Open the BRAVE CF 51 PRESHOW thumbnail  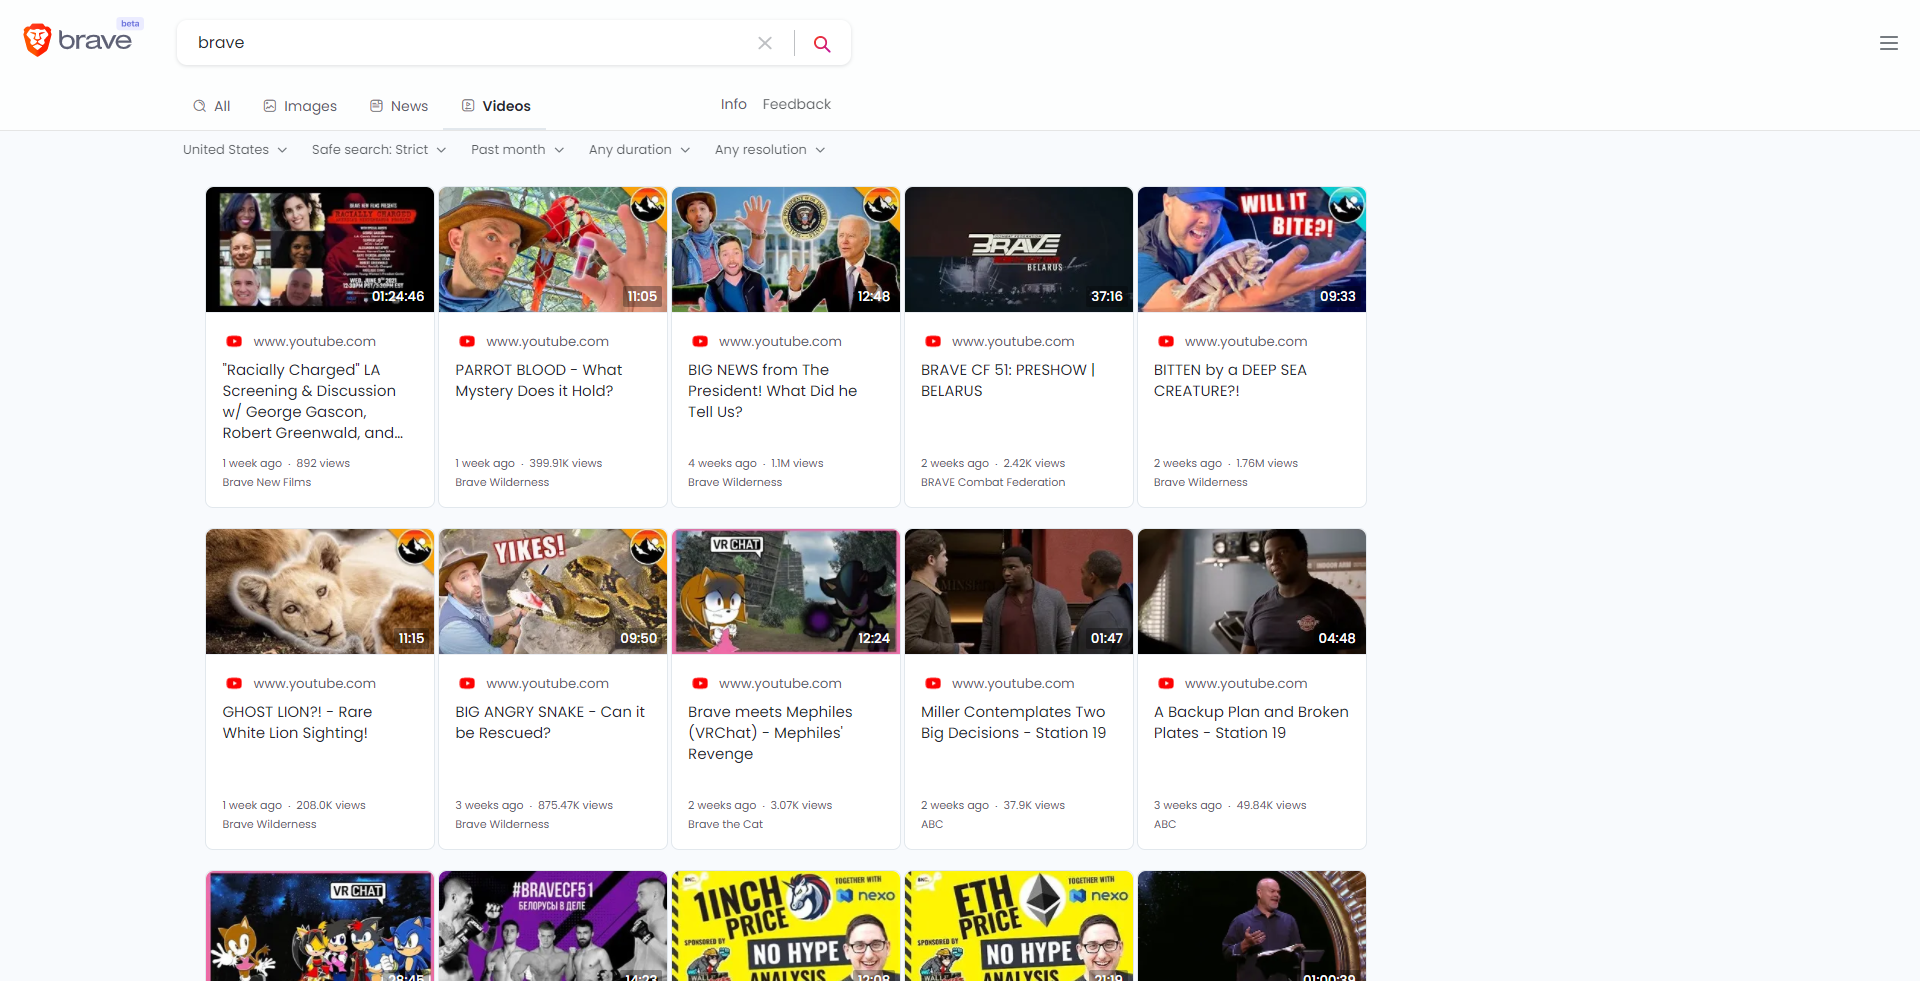pyautogui.click(x=1019, y=249)
